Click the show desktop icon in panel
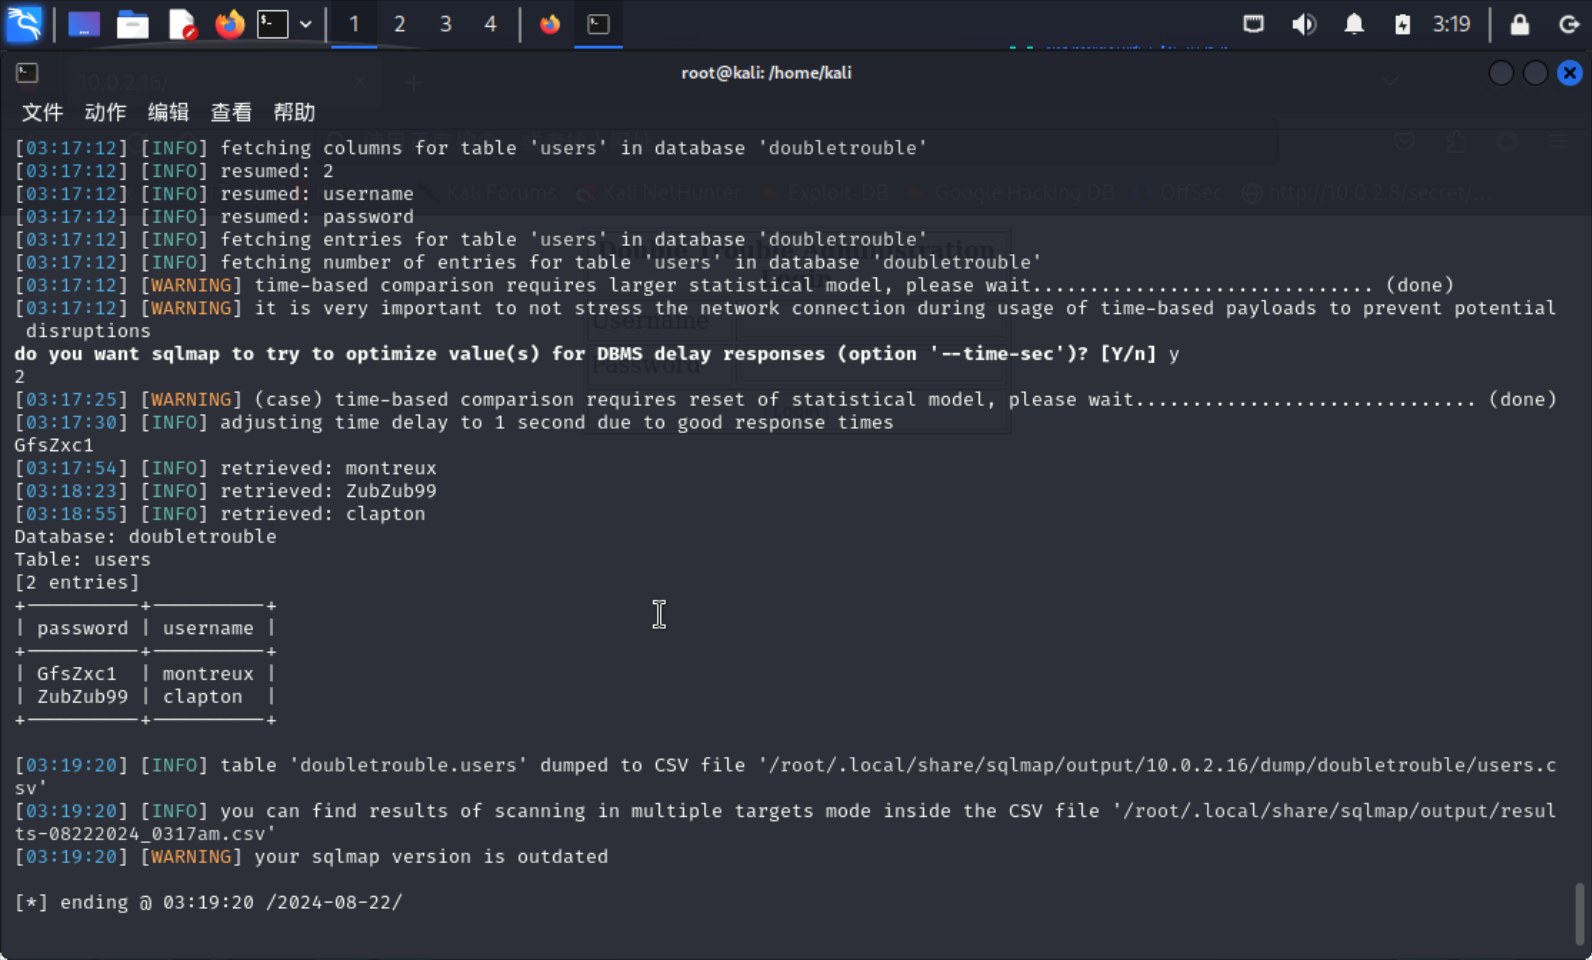Screen dimensions: 1592x960 pyautogui.click(x=84, y=24)
